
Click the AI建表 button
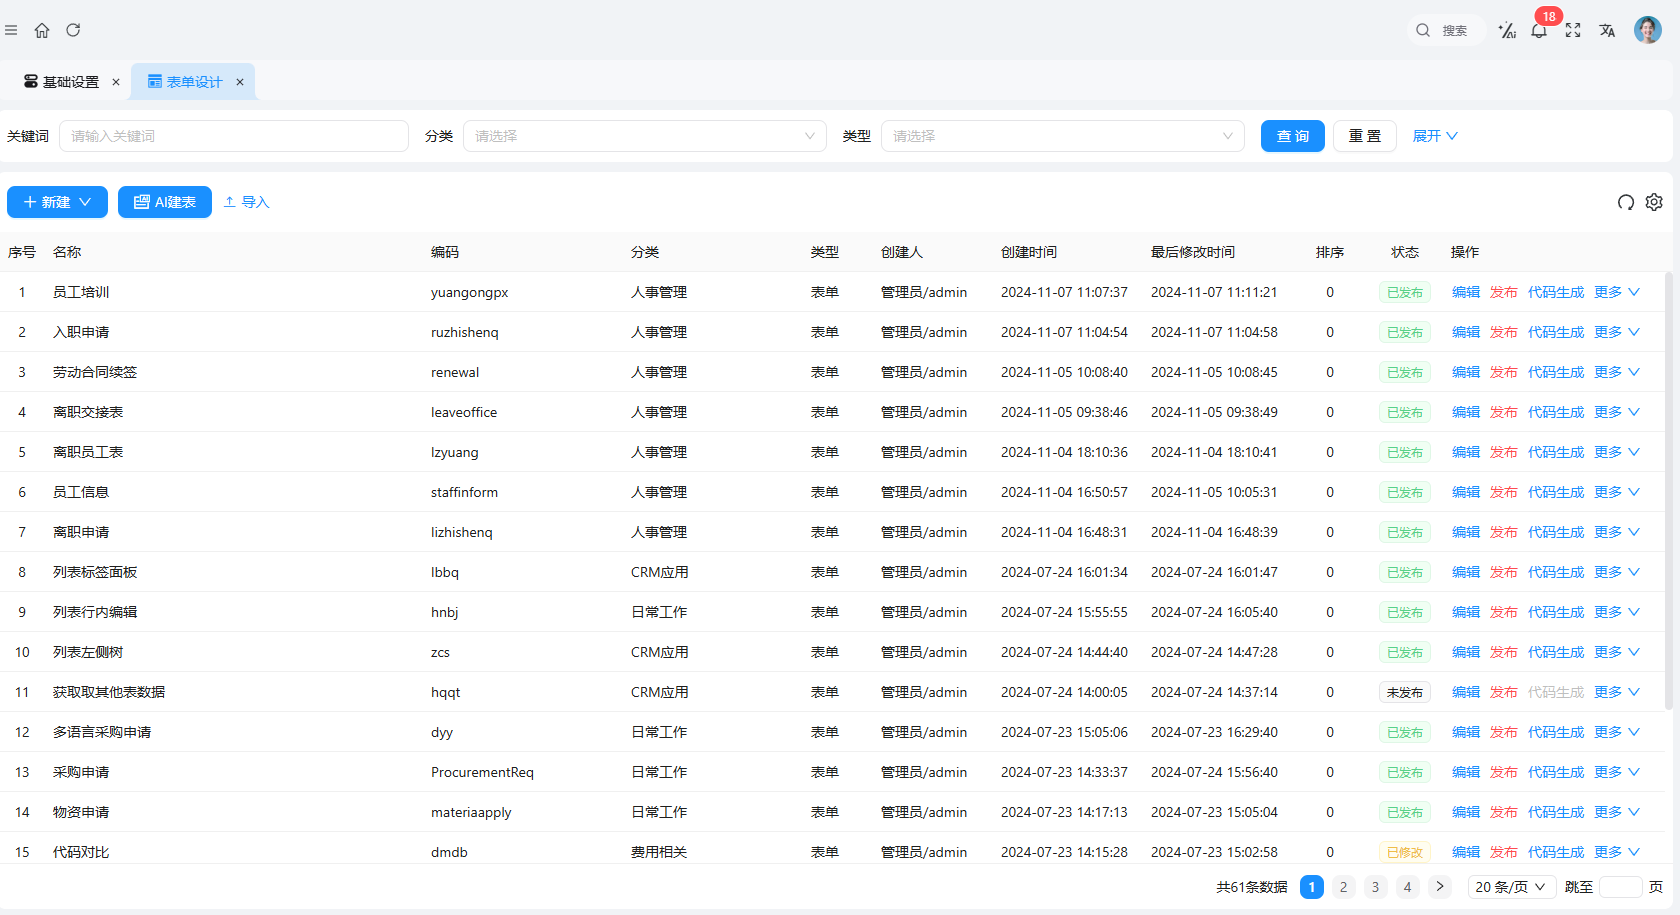pos(165,202)
